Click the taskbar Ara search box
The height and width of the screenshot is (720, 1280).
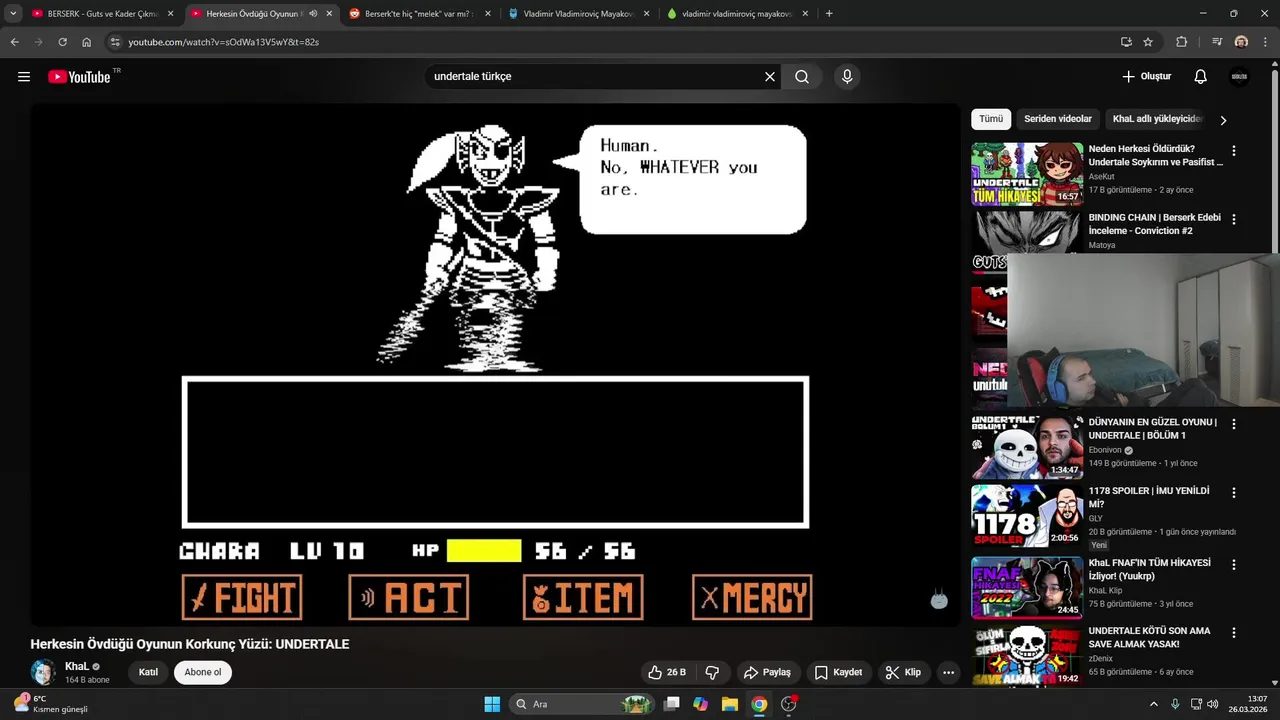(582, 704)
